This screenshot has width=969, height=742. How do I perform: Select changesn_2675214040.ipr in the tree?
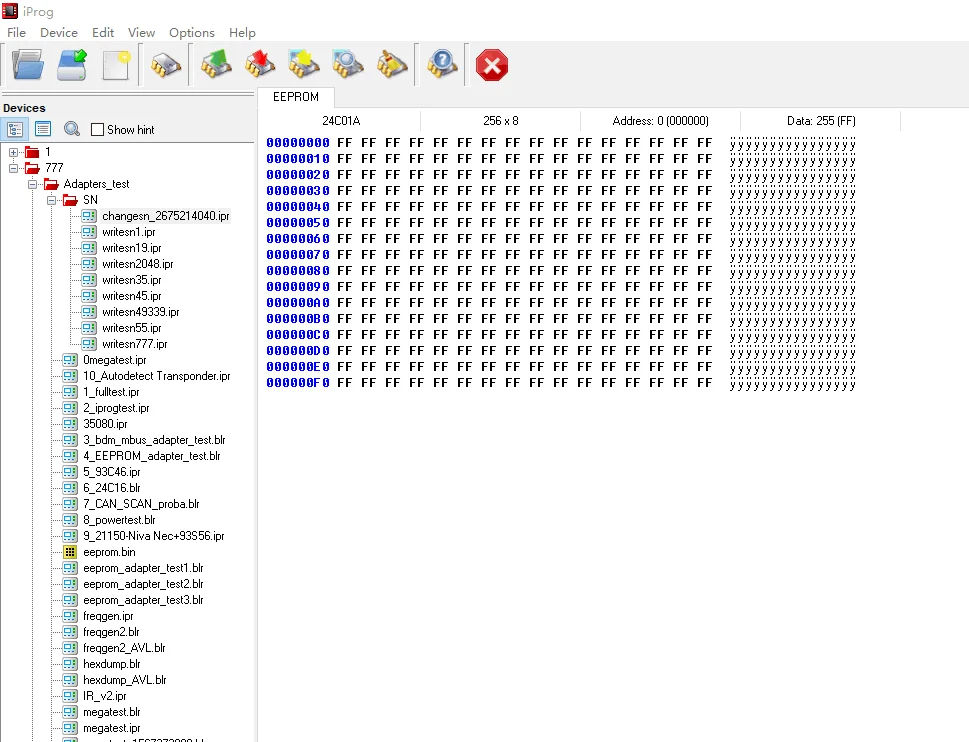[x=166, y=216]
